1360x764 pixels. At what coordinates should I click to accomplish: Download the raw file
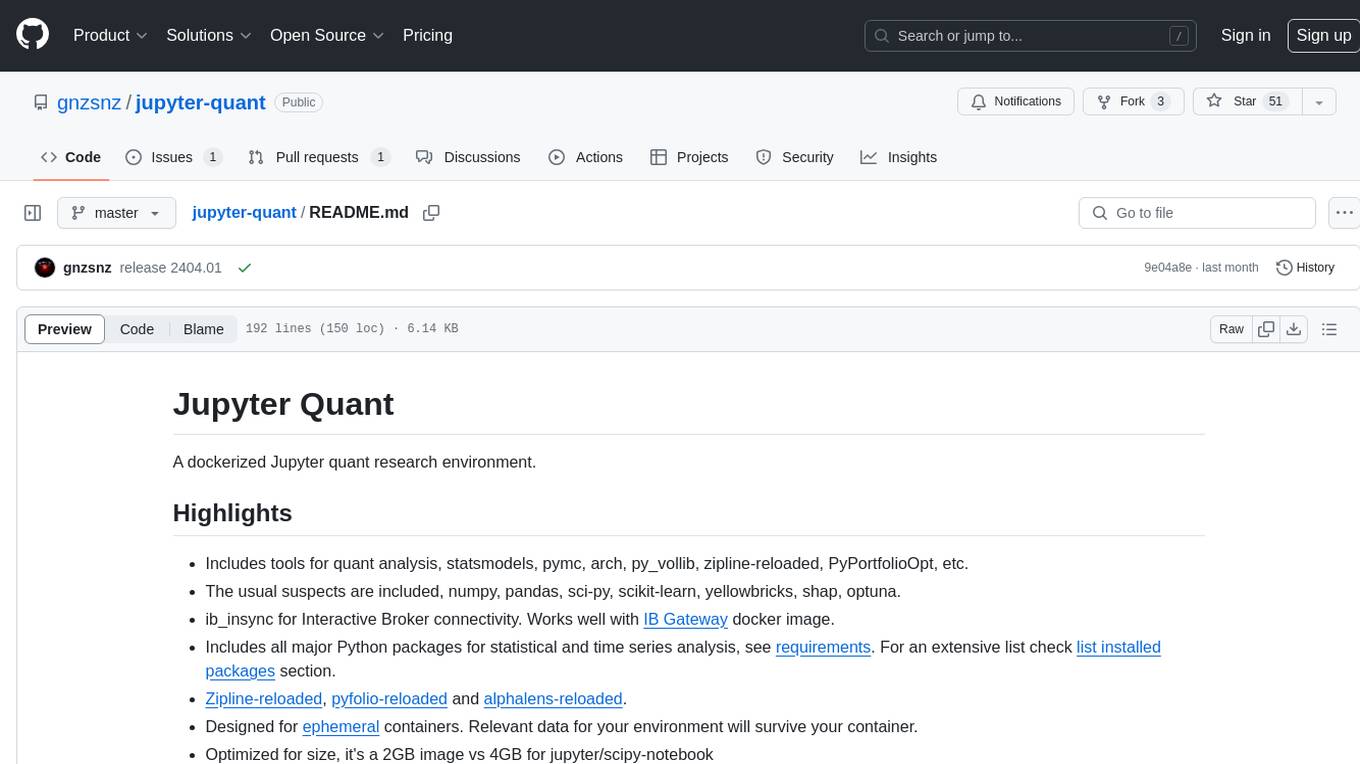(x=1294, y=329)
